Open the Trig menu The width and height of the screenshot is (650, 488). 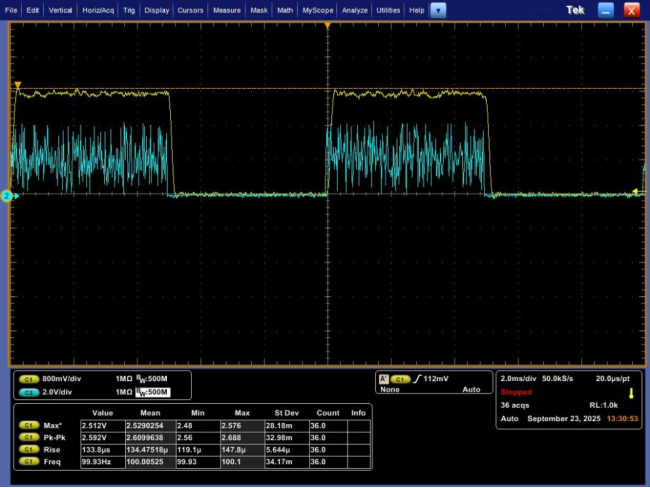click(x=129, y=10)
